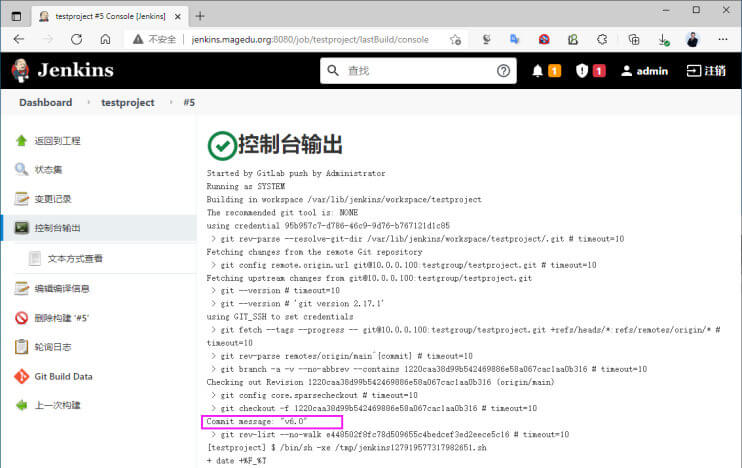Image resolution: width=742 pixels, height=468 pixels.
Task: Expand the testproject breadcrumb arrow
Action: (x=170, y=102)
